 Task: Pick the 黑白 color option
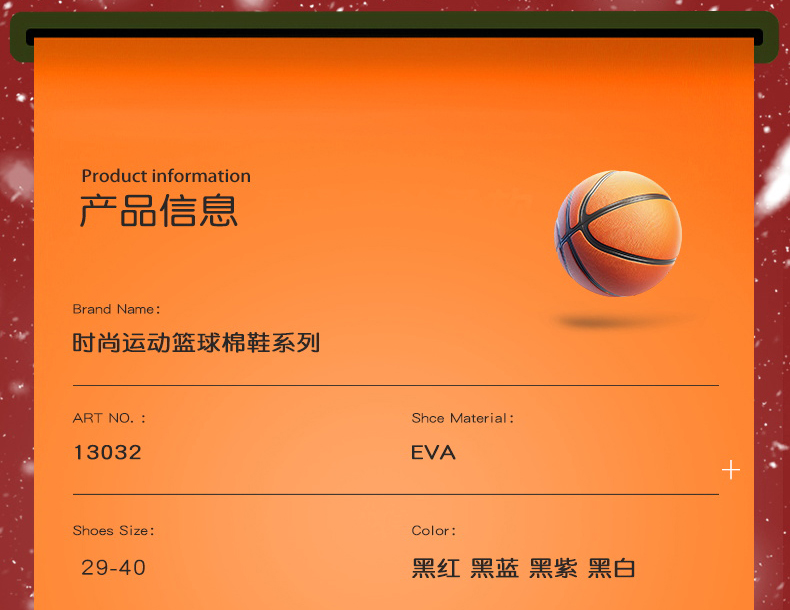pyautogui.click(x=612, y=569)
